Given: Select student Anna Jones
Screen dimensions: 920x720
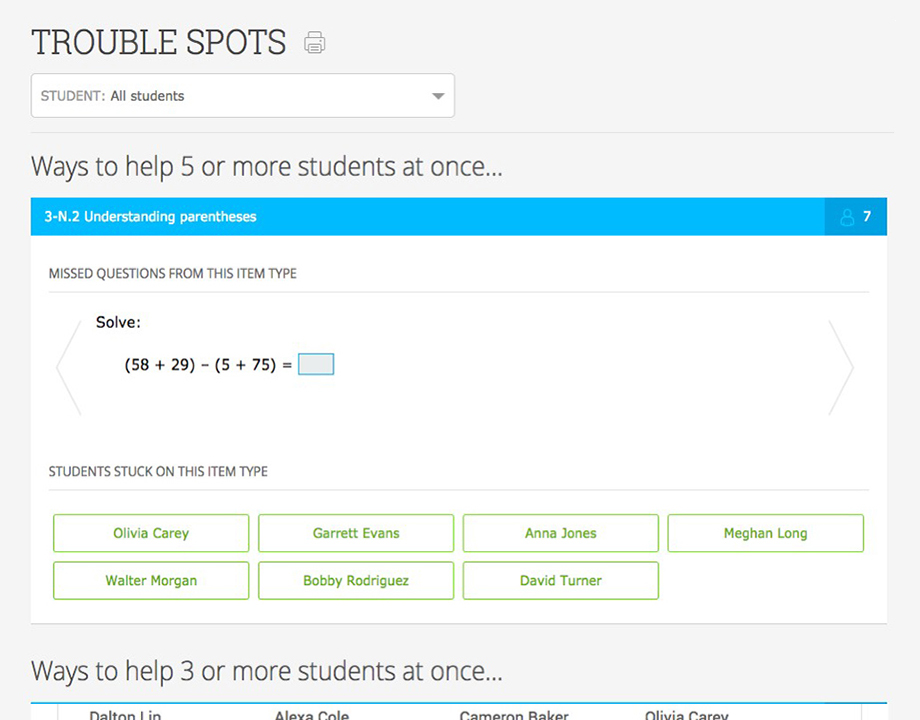Looking at the screenshot, I should point(560,533).
